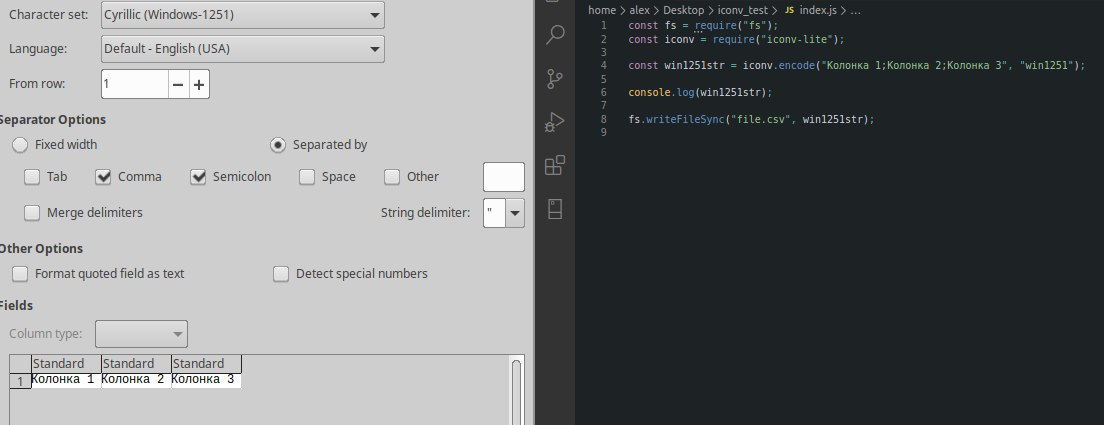This screenshot has height=425, width=1104.
Task: Click writeFileSync in line 8
Action: pos(685,120)
